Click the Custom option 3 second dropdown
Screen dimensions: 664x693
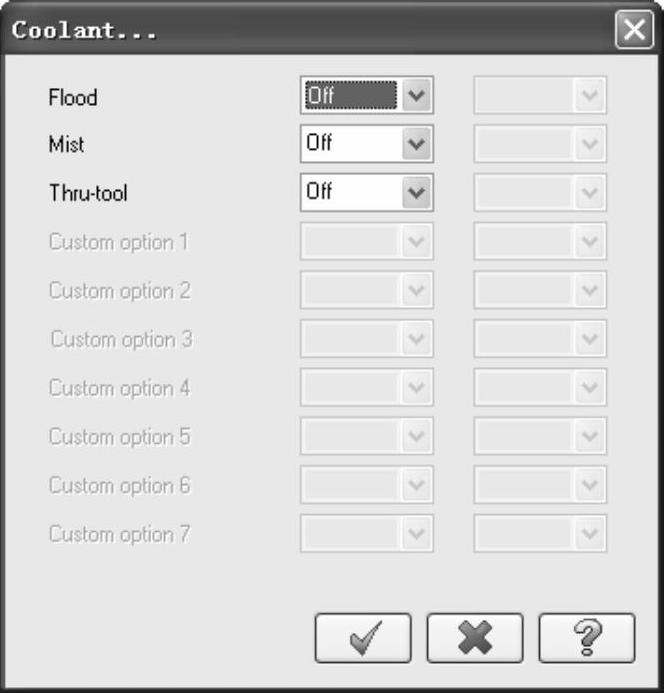540,339
